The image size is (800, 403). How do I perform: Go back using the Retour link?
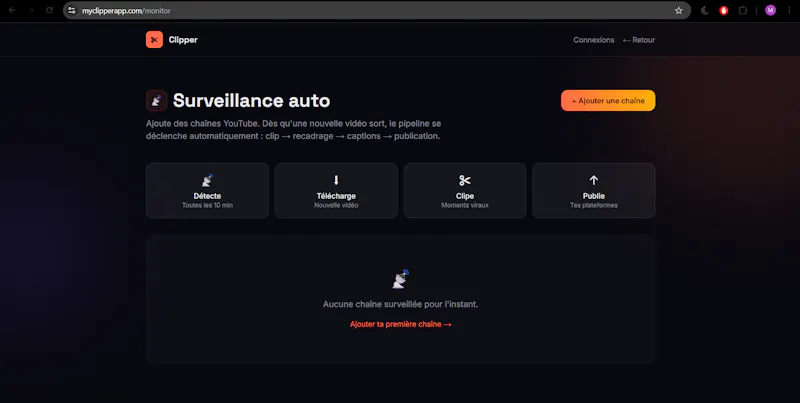point(639,40)
